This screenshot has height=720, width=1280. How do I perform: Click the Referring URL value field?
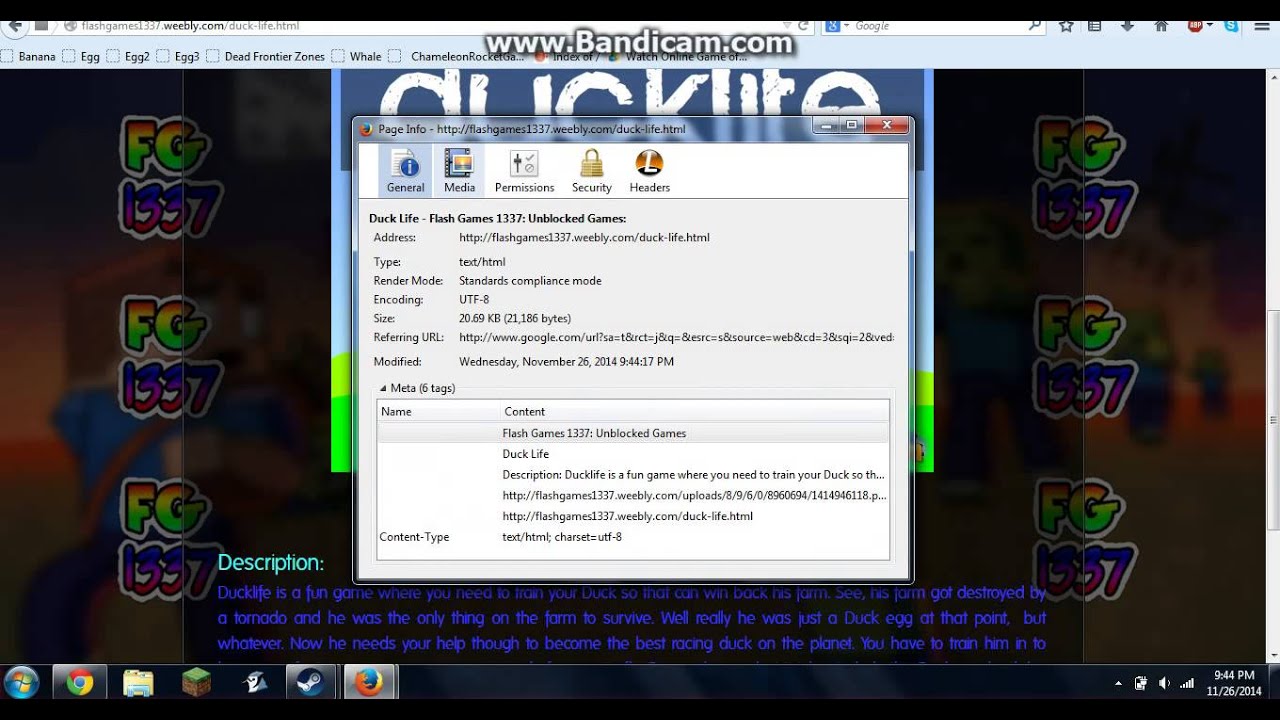point(676,338)
